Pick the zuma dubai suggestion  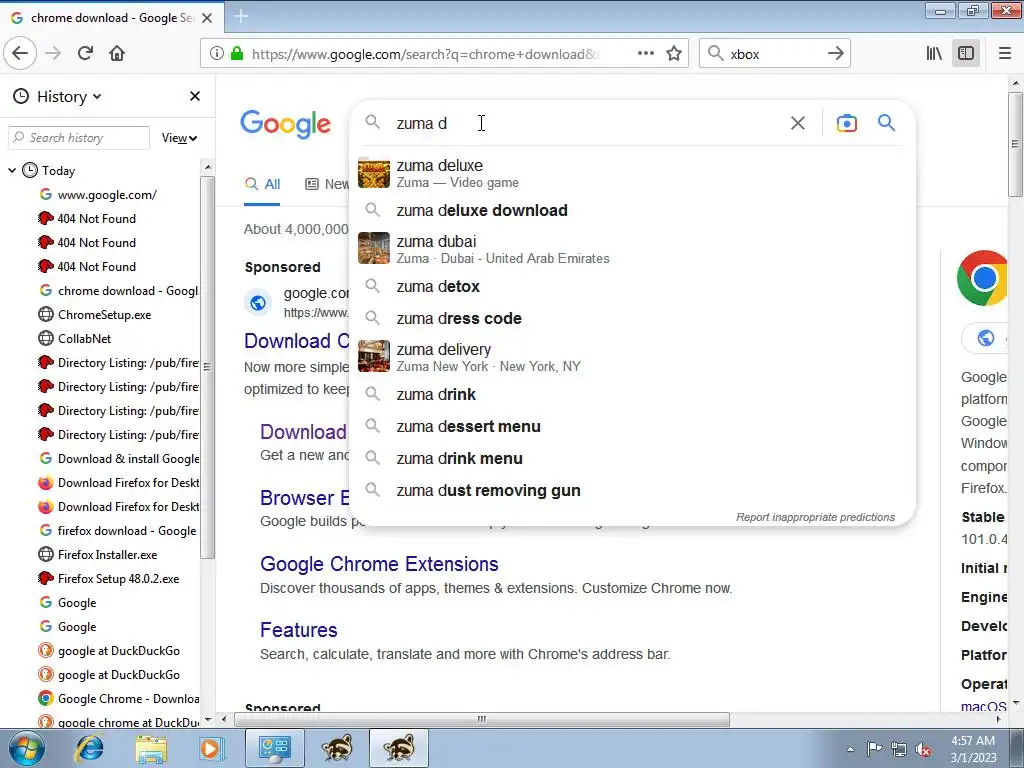coord(632,249)
